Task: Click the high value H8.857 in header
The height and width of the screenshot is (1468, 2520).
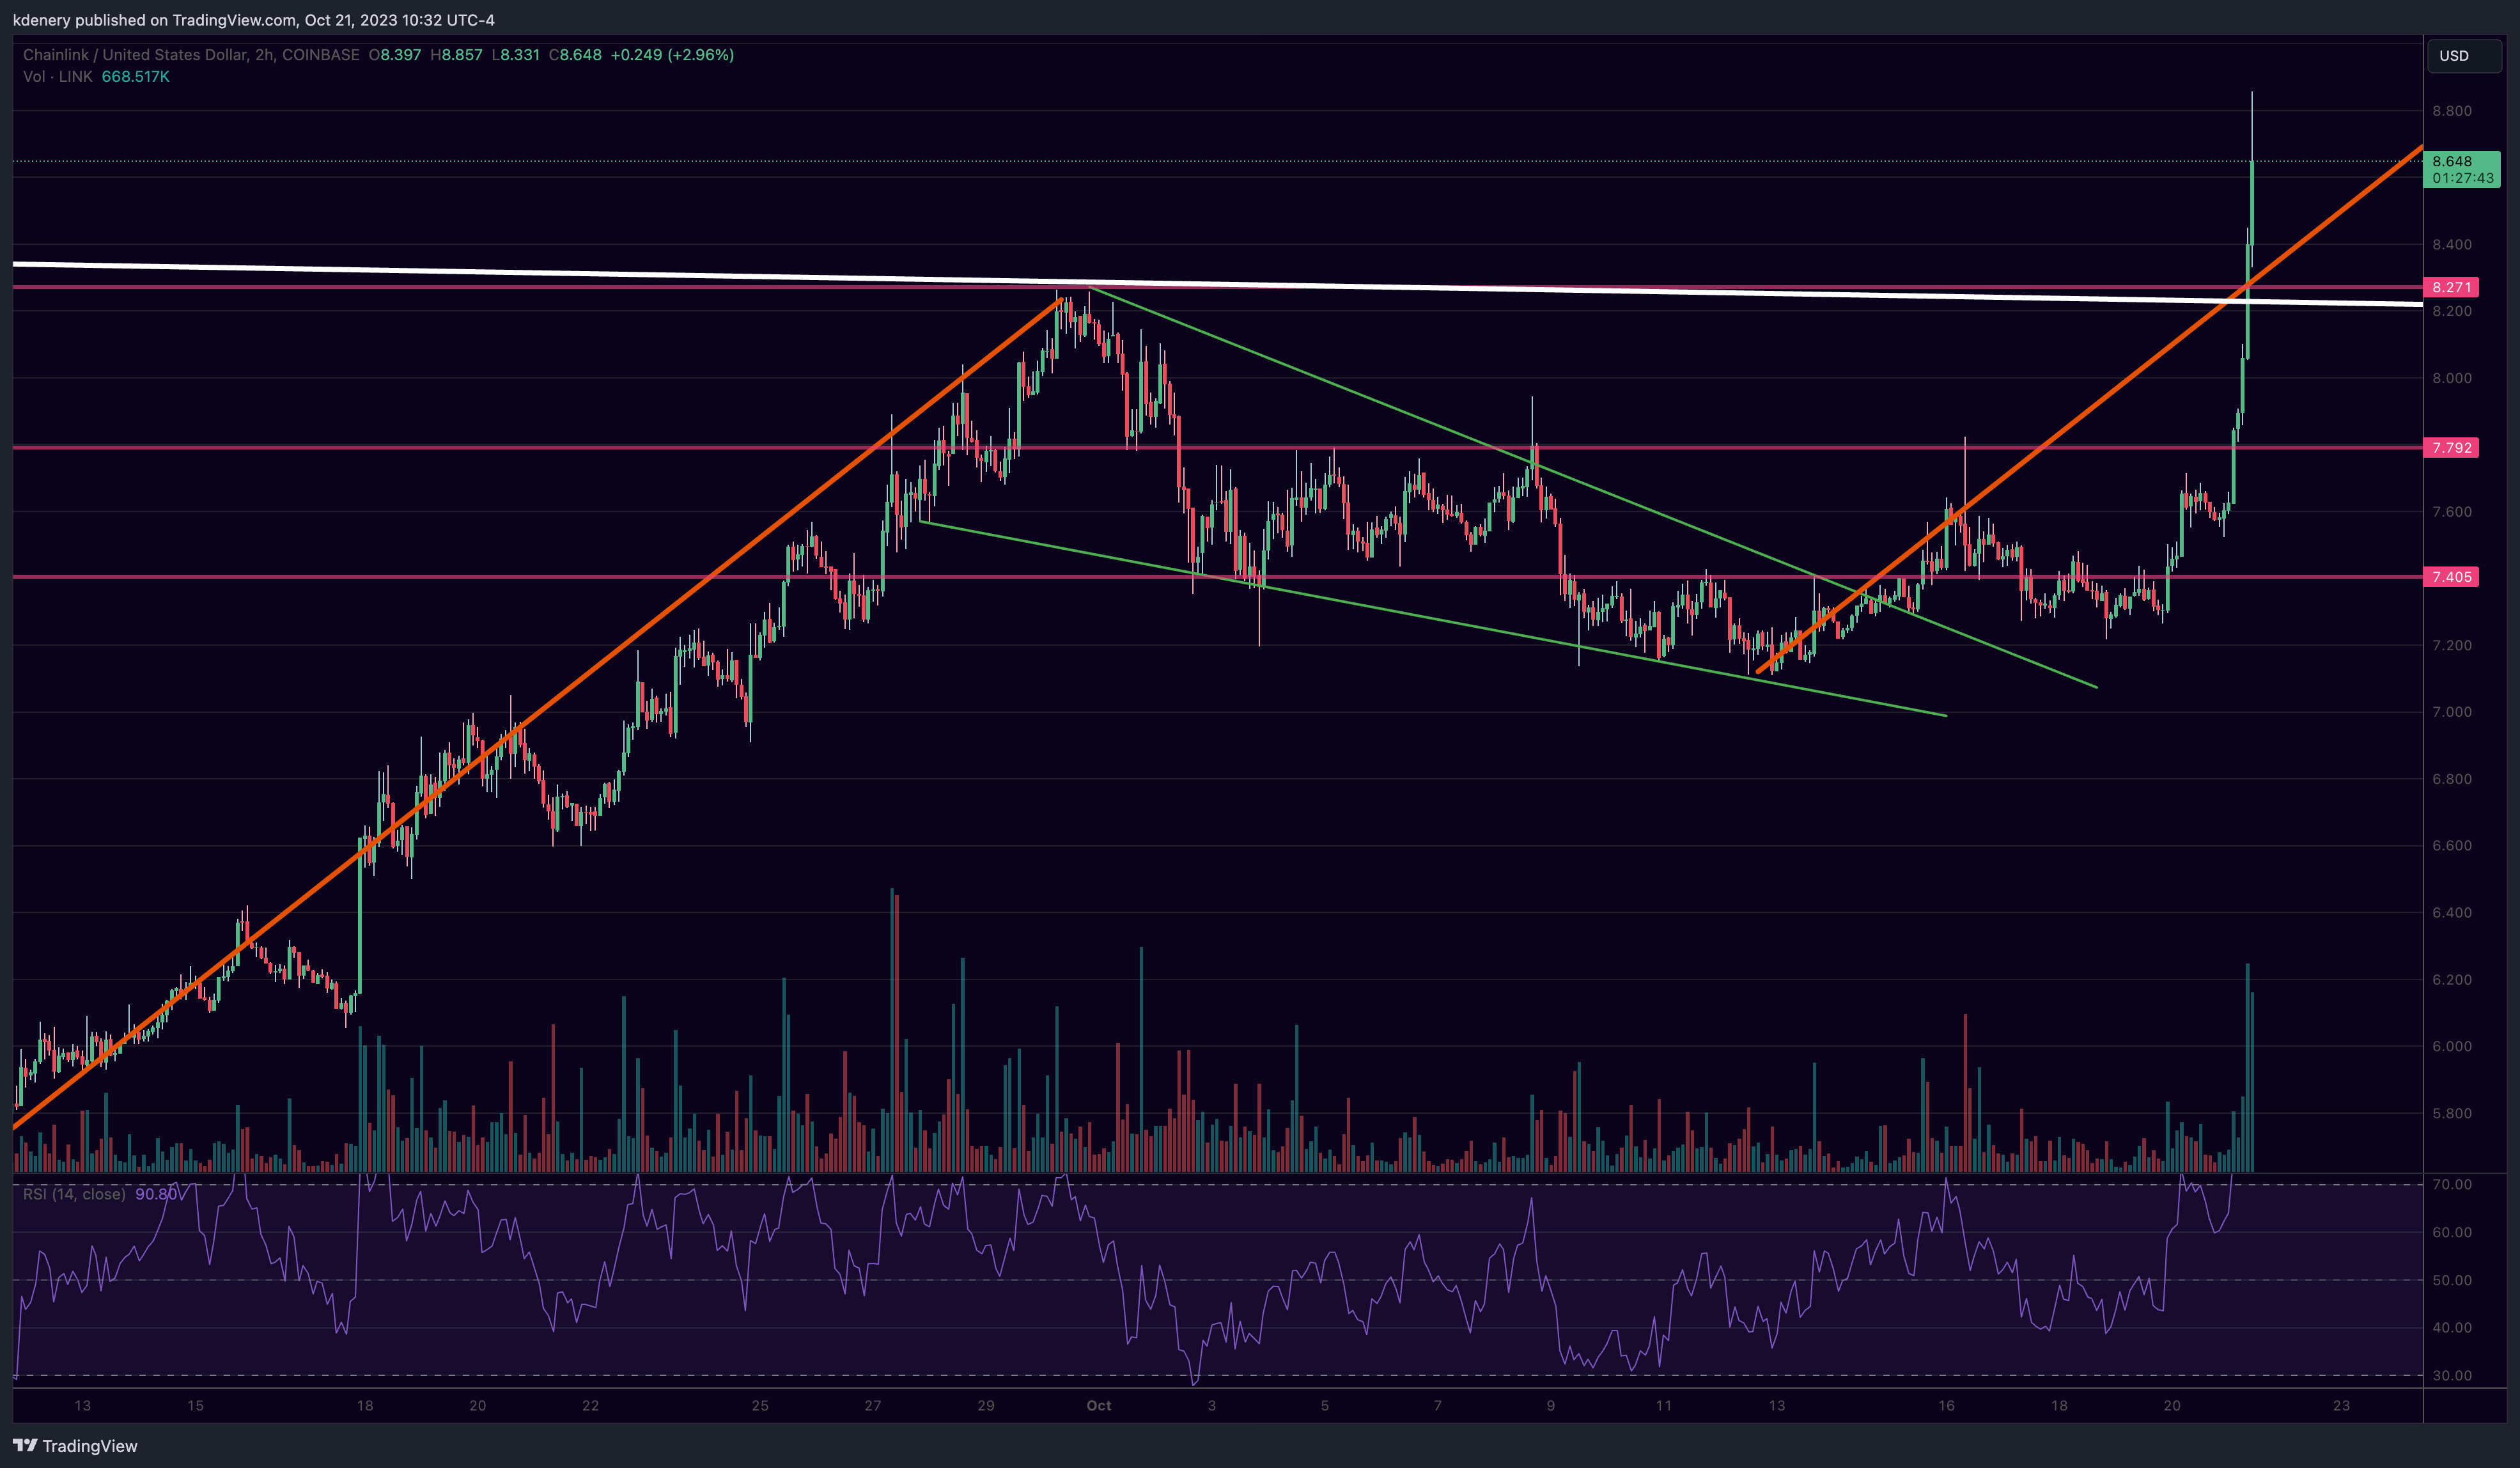Action: point(456,55)
